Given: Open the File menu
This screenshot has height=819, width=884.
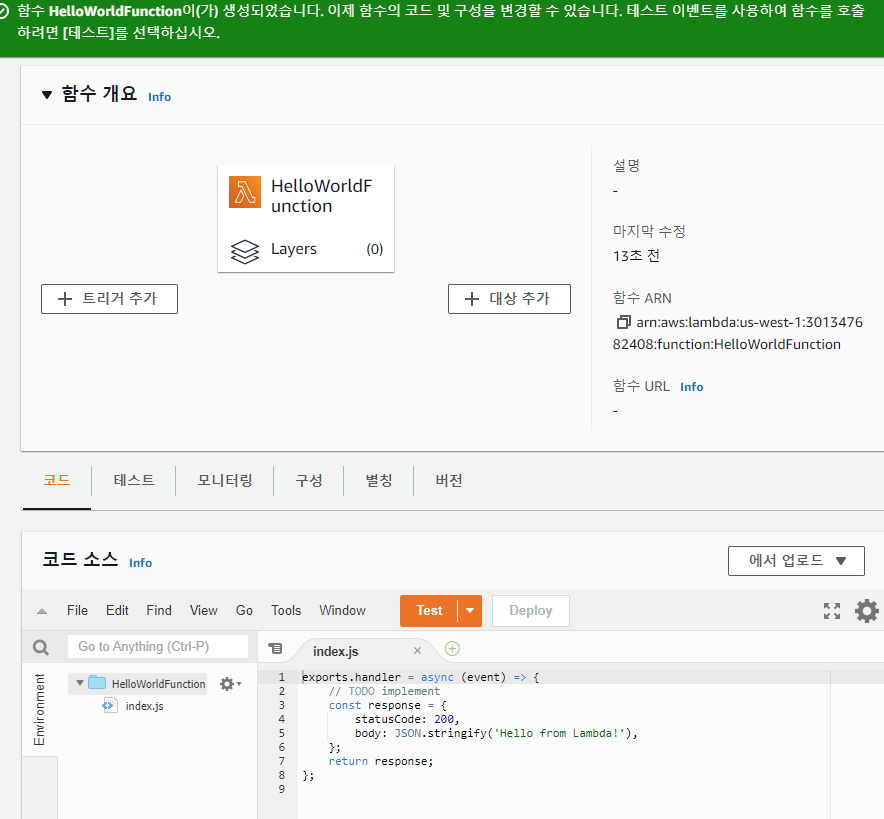Looking at the screenshot, I should point(77,610).
